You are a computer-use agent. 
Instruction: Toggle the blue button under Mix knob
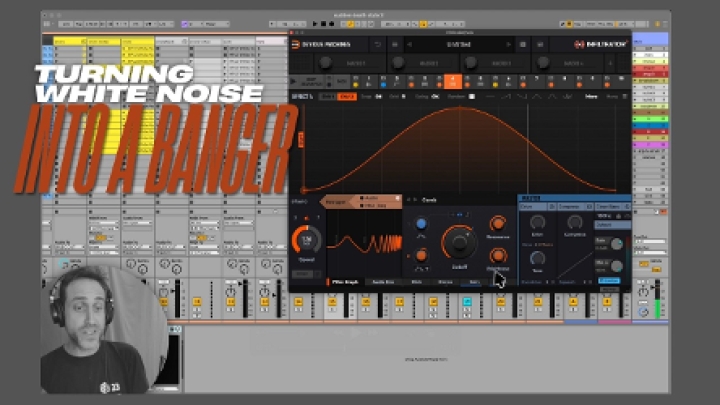tap(609, 281)
